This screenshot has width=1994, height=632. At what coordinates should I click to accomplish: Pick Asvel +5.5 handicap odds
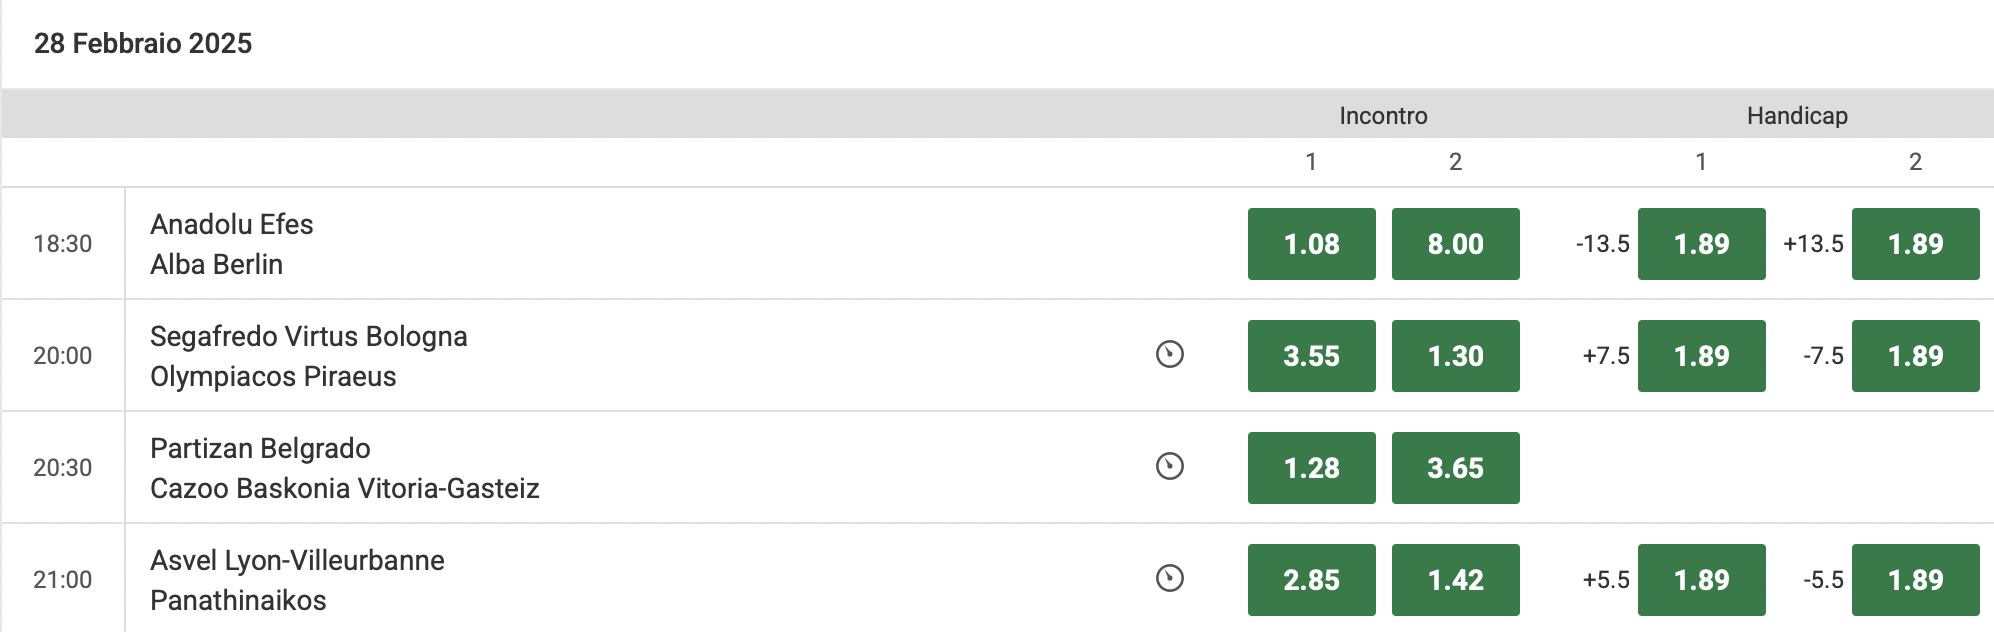[x=1701, y=580]
